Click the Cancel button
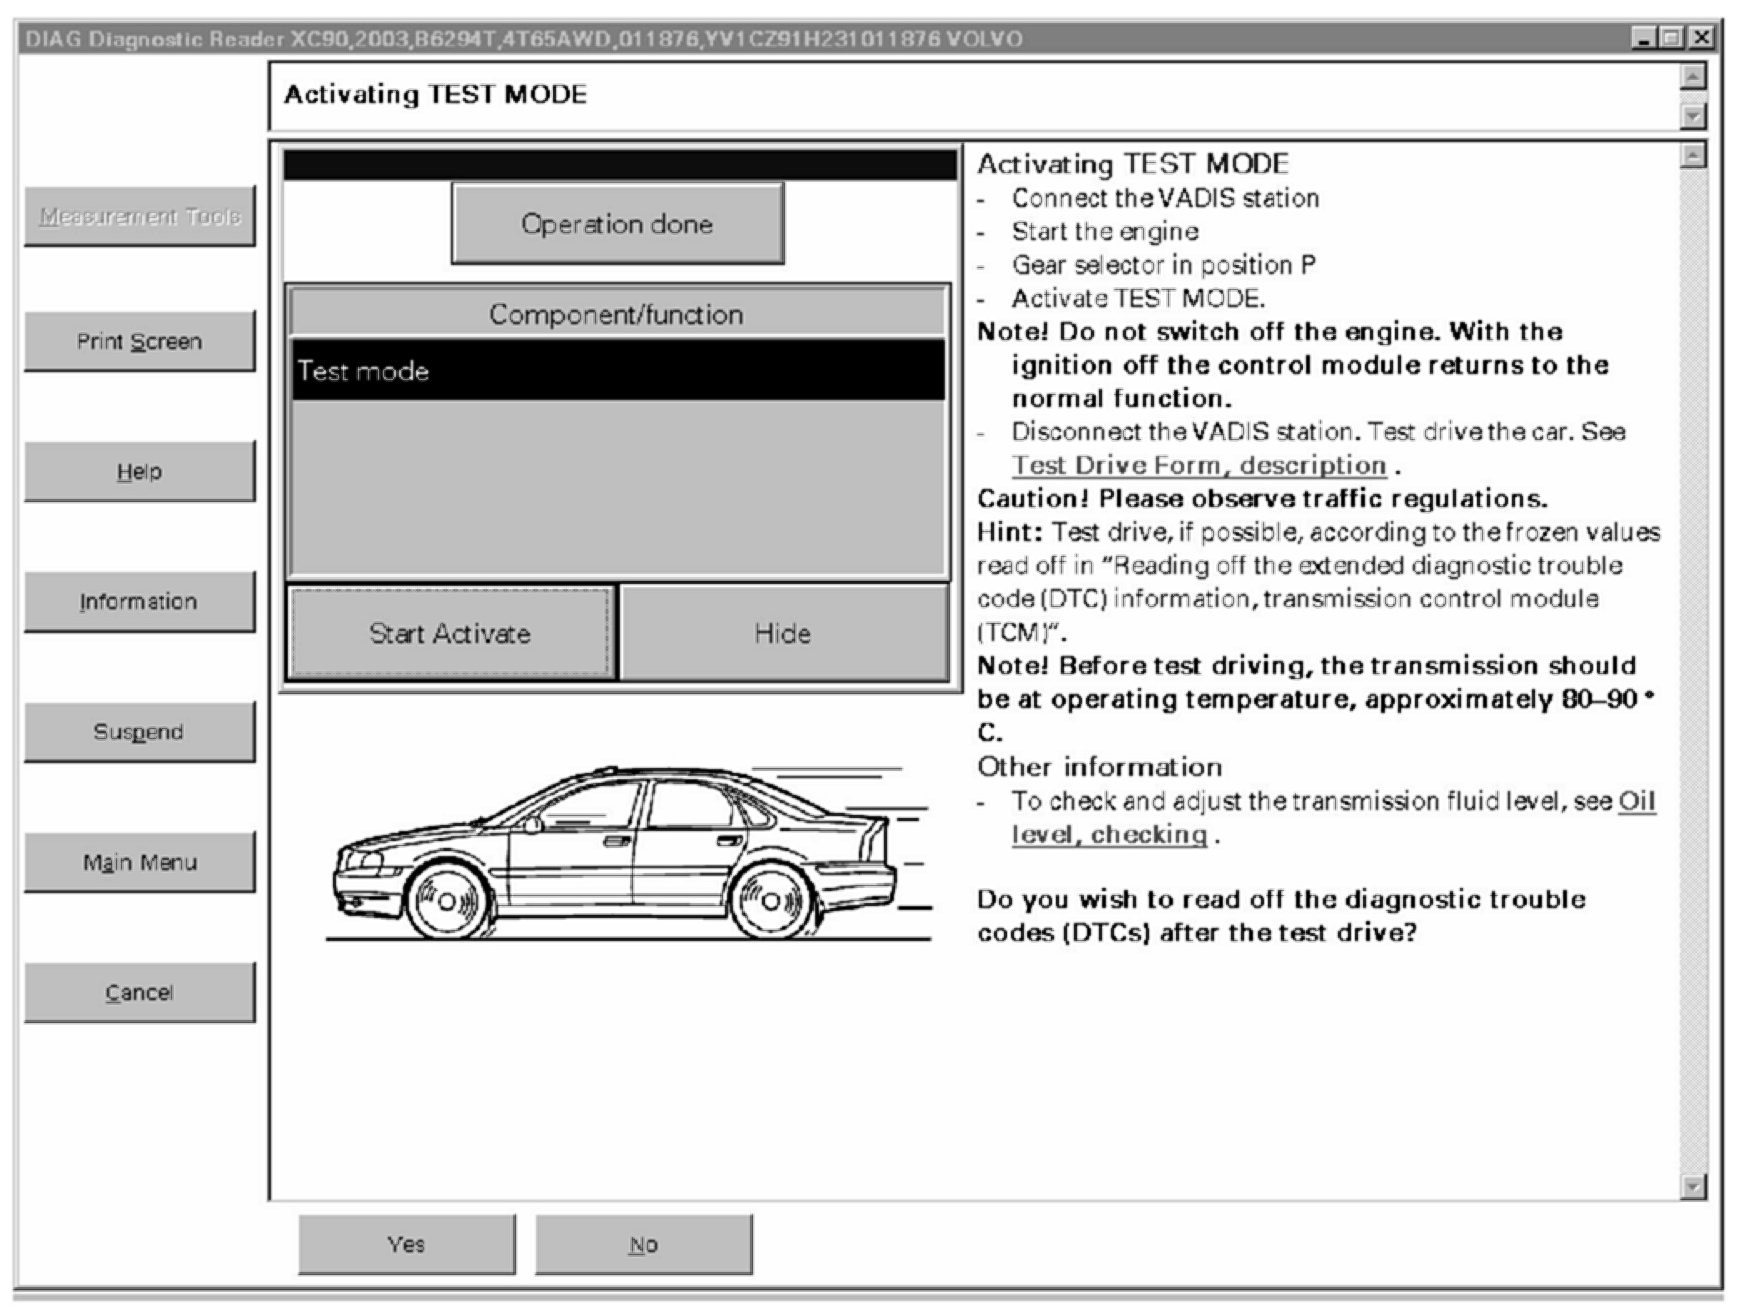1741x1309 pixels. coord(140,992)
